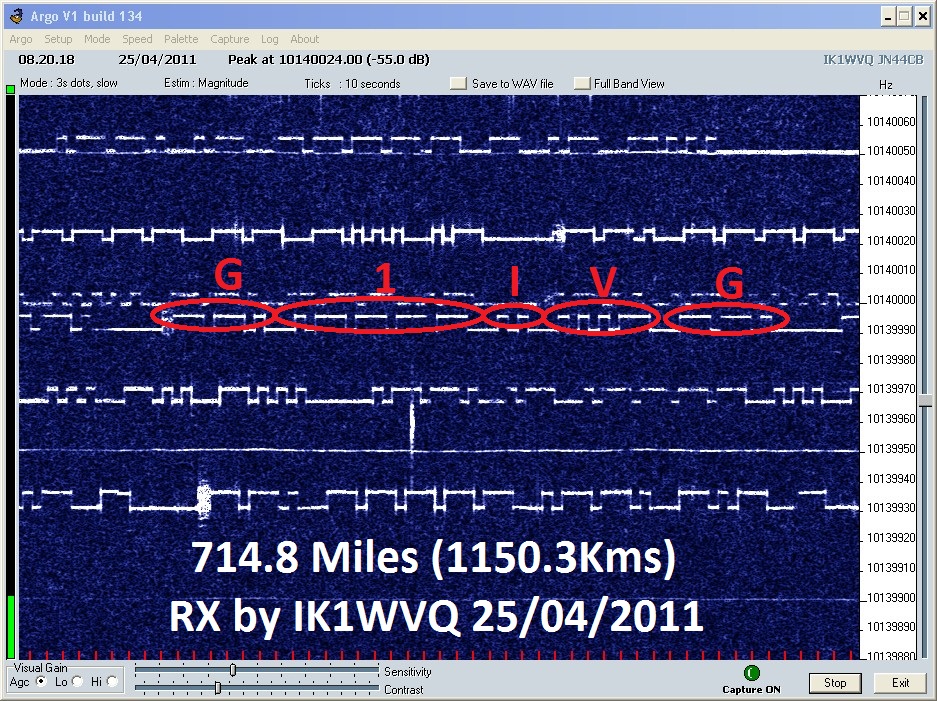Click the frequency scale scroll handle on right
The width and height of the screenshot is (937, 701).
[926, 400]
